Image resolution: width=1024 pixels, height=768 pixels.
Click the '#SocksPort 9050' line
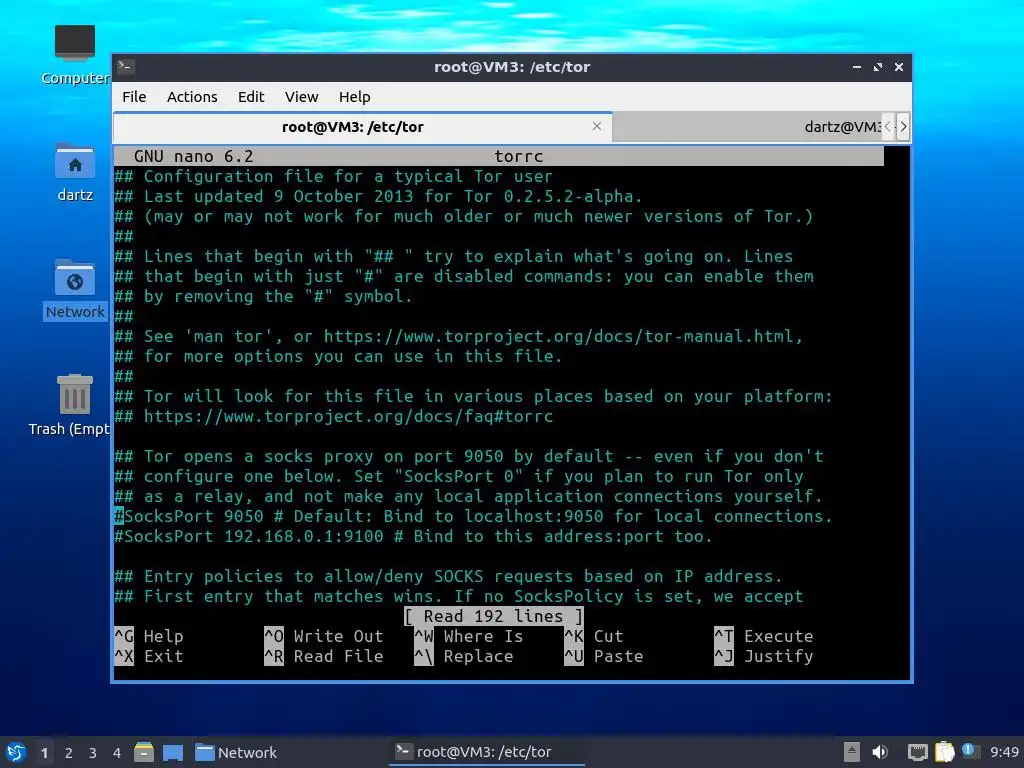[473, 516]
